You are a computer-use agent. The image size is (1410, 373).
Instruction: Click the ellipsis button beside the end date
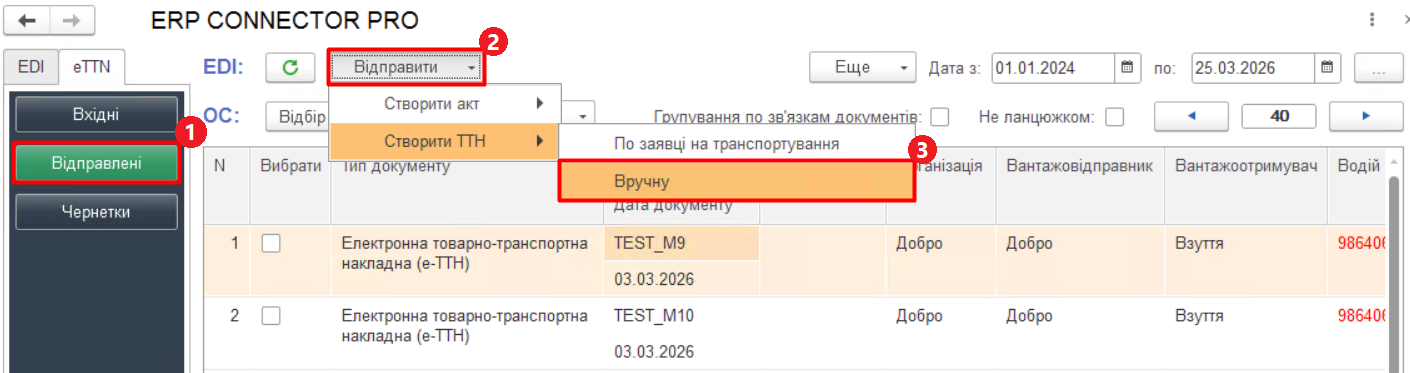point(1378,68)
